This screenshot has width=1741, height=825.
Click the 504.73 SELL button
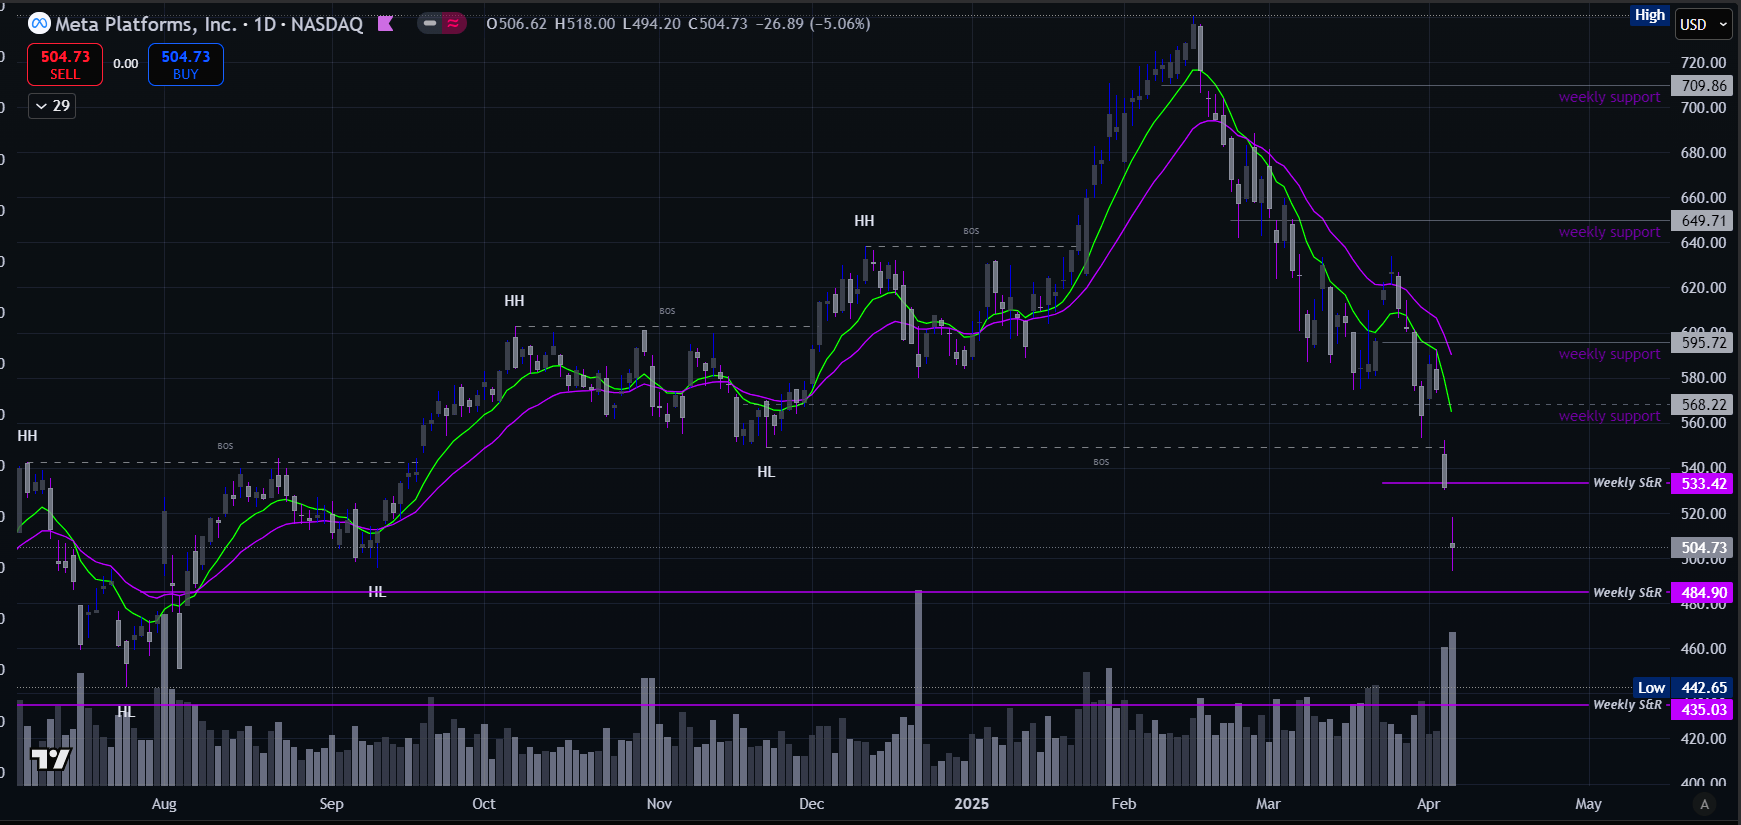[x=65, y=65]
